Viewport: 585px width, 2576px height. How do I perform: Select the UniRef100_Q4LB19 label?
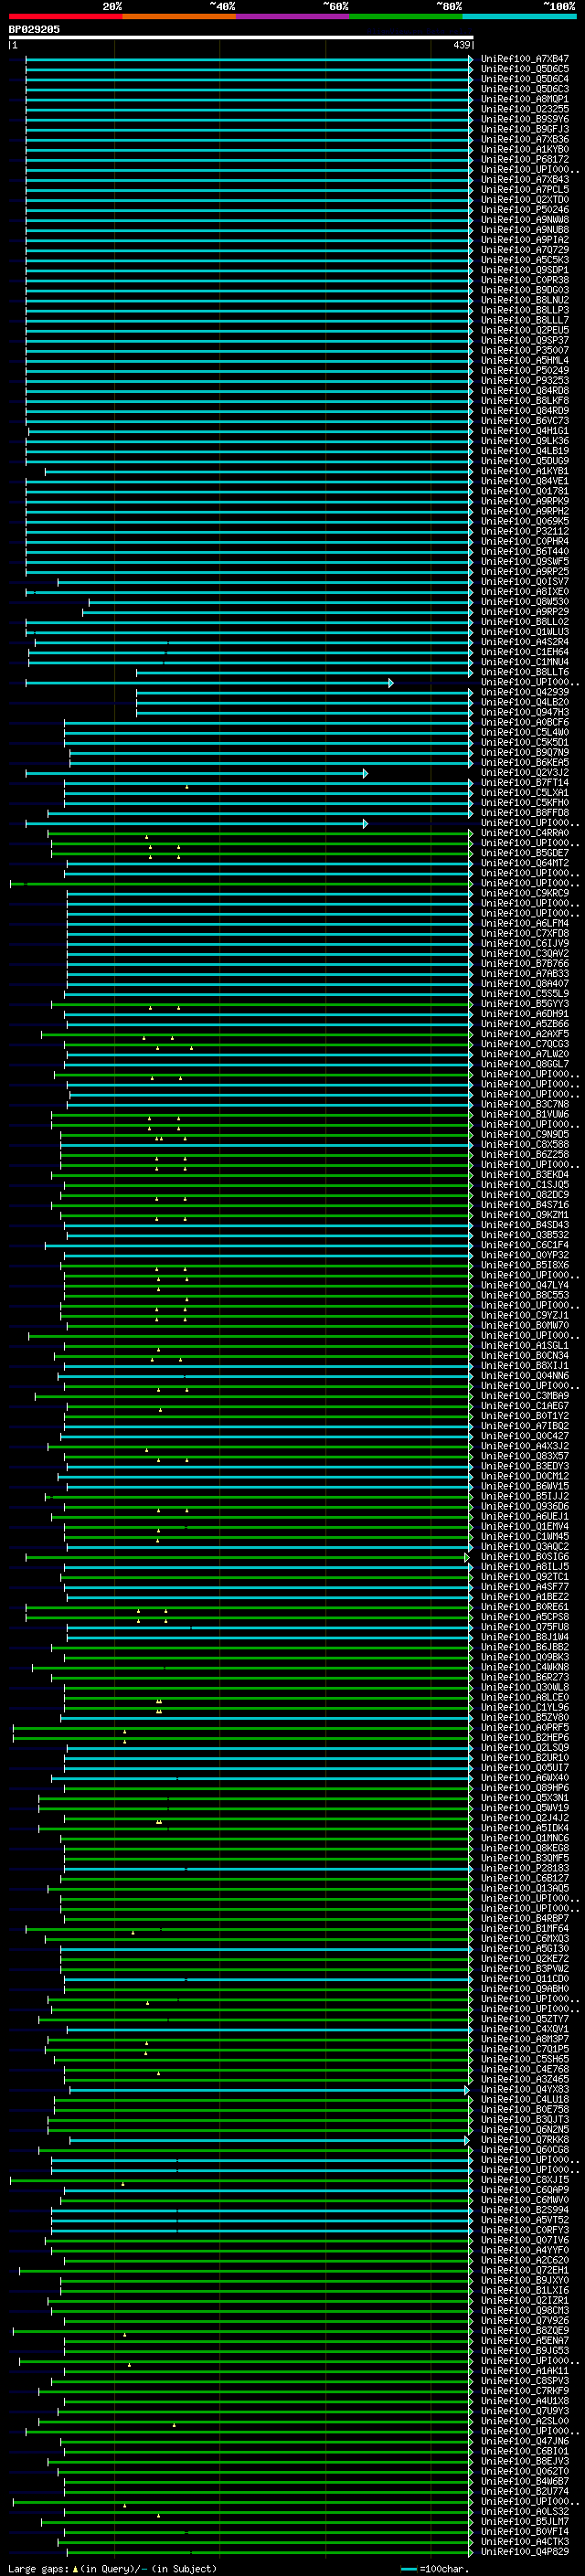pos(525,451)
